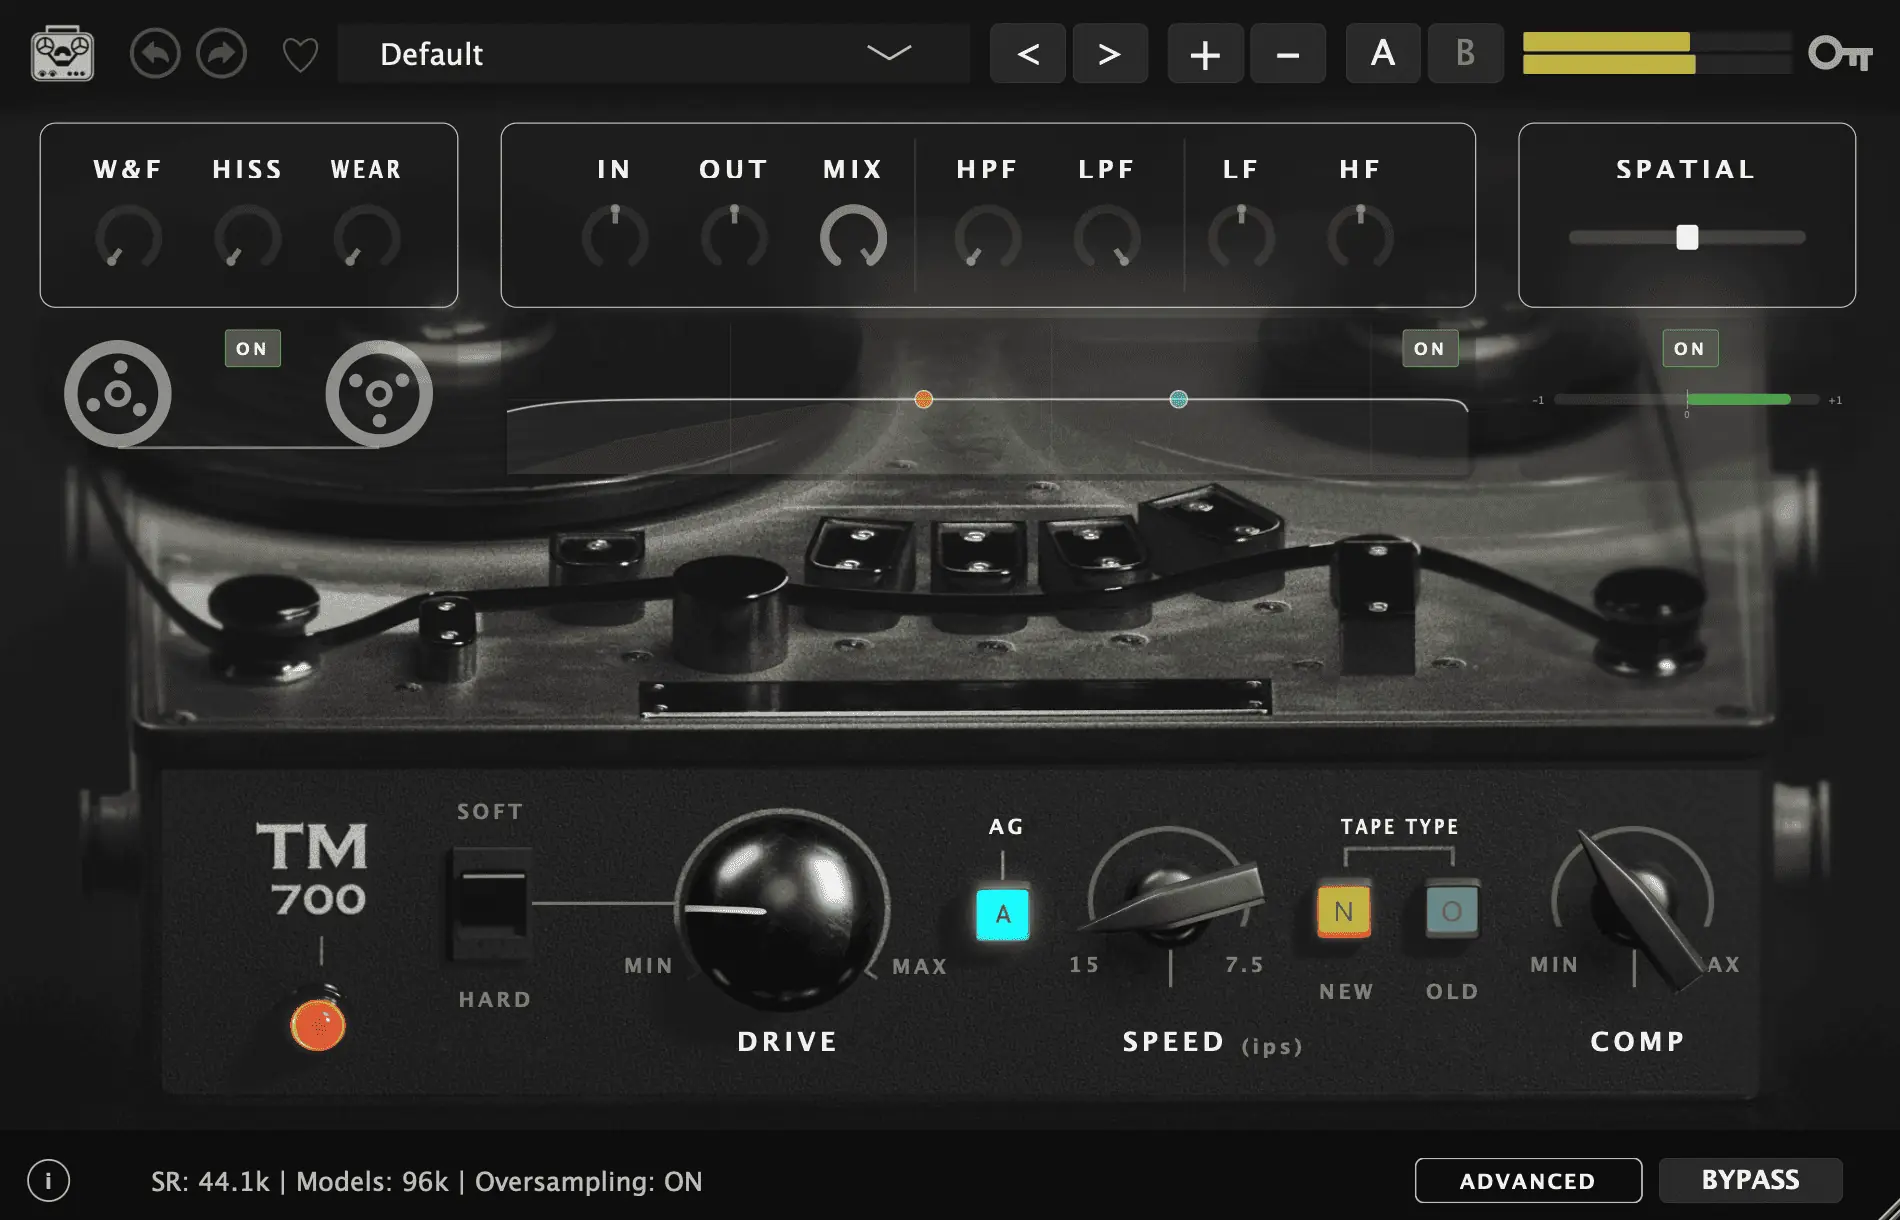This screenshot has width=1900, height=1220.
Task: Toggle the ON switch above the output meter
Action: click(1689, 348)
